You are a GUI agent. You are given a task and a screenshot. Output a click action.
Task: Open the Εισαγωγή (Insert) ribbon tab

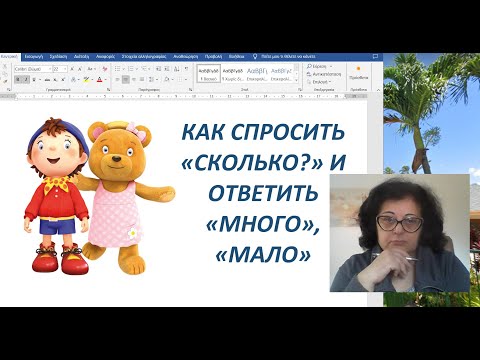(34, 57)
